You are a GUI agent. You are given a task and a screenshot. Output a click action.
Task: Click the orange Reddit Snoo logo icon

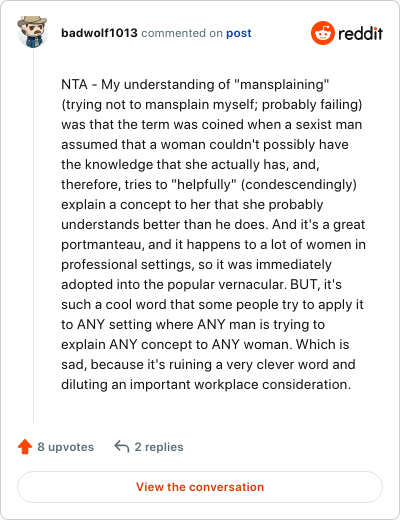[x=323, y=33]
